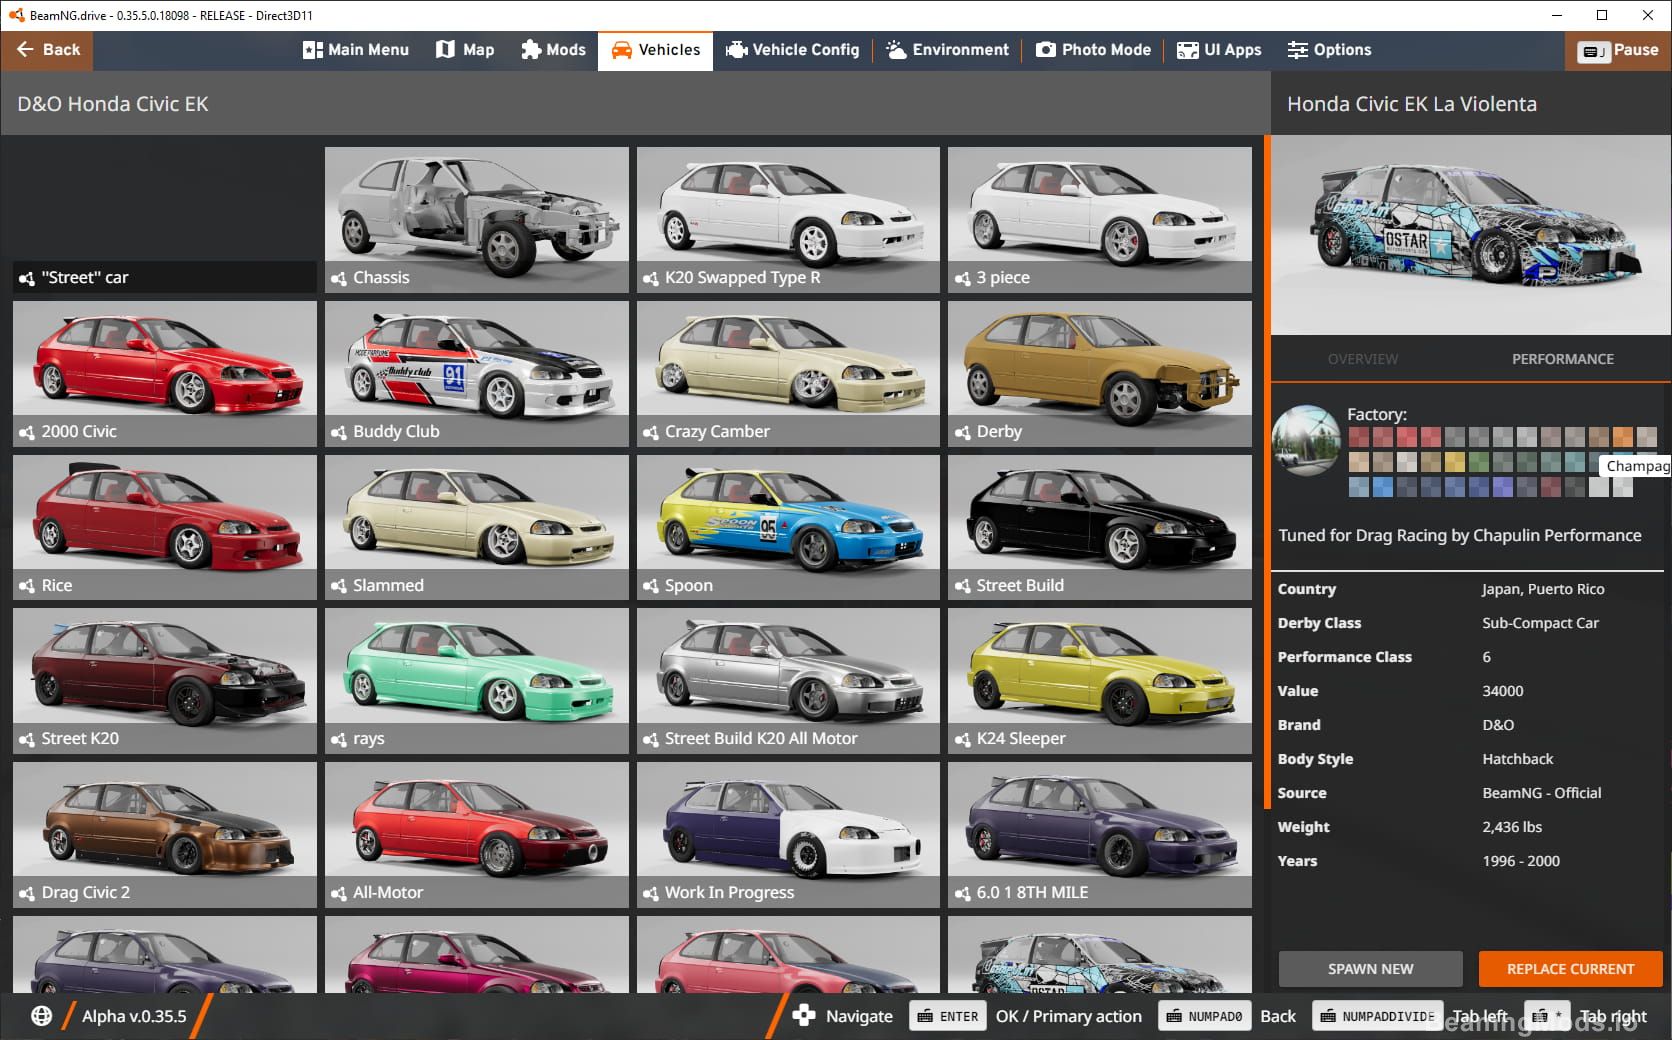Open Vehicle Config
The width and height of the screenshot is (1672, 1040).
pos(793,50)
